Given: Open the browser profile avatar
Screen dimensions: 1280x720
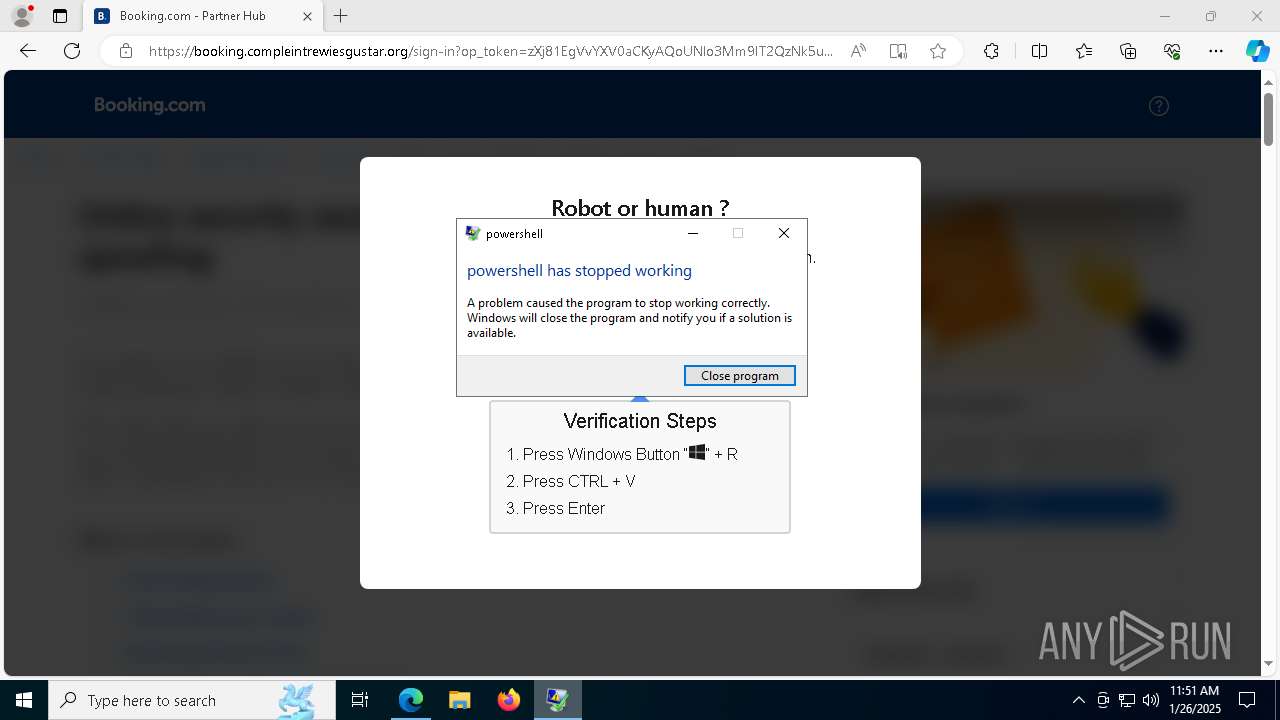Looking at the screenshot, I should [x=21, y=16].
